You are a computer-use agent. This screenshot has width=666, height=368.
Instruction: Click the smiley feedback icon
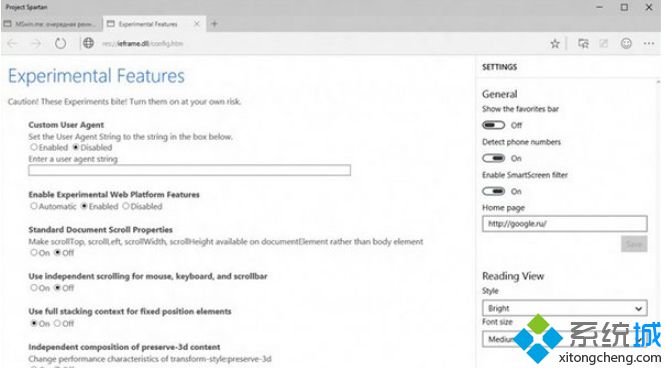point(626,43)
